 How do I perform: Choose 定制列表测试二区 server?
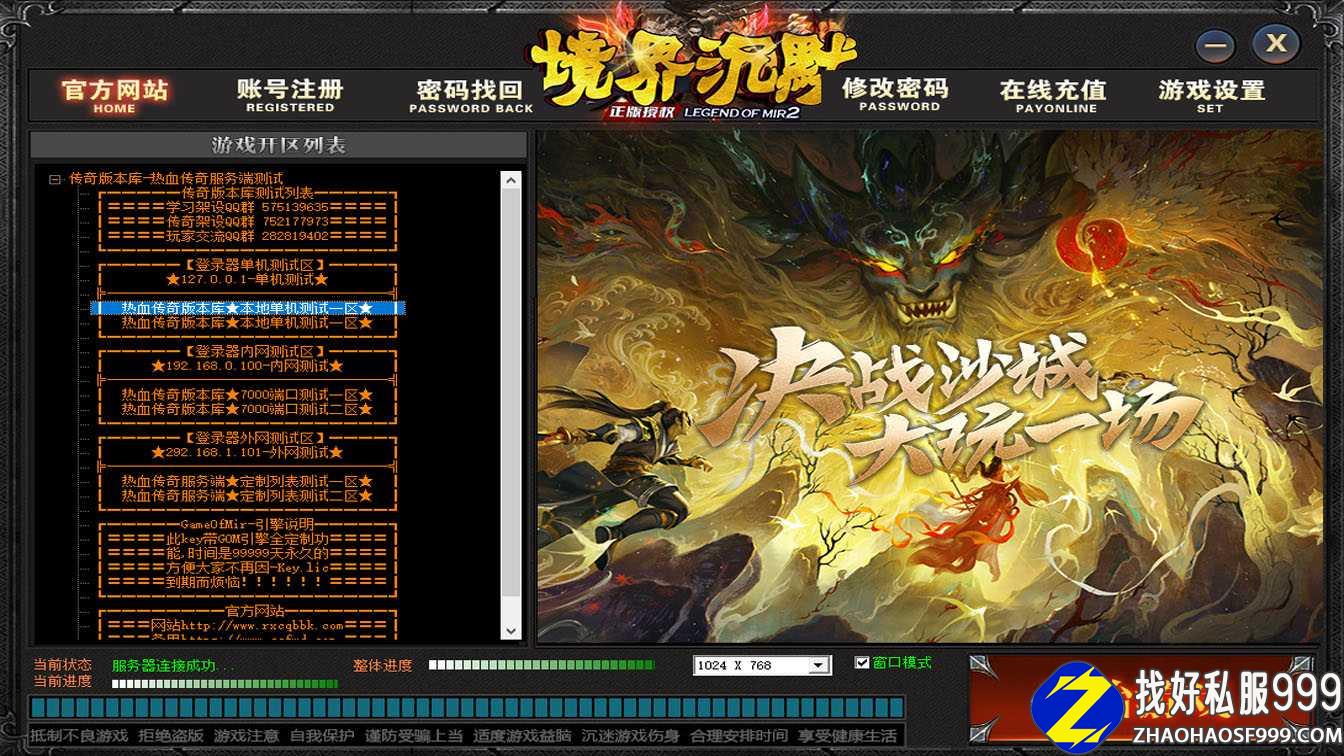(247, 495)
